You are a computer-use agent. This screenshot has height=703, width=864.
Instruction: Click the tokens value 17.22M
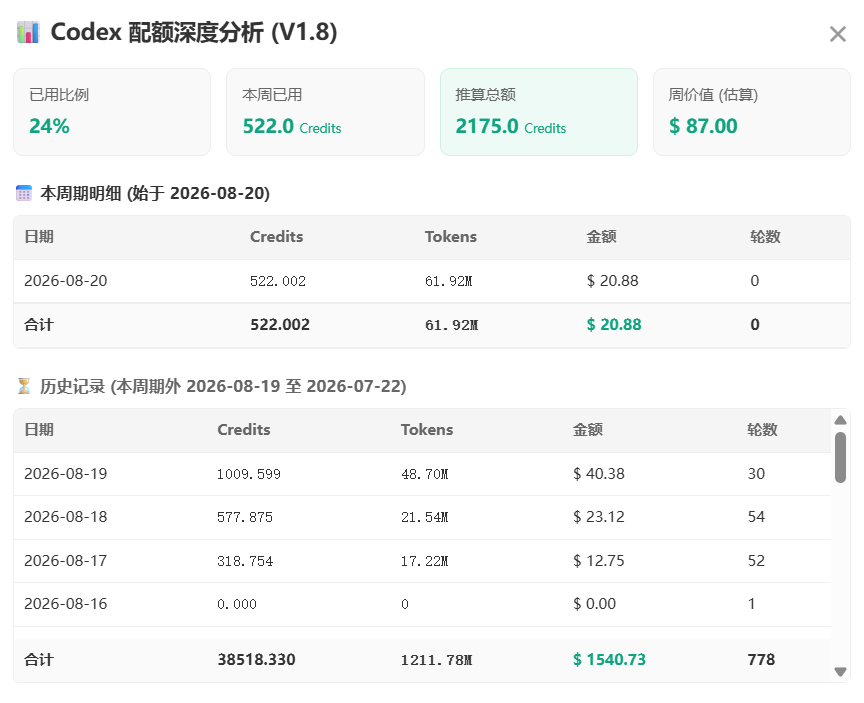click(425, 561)
